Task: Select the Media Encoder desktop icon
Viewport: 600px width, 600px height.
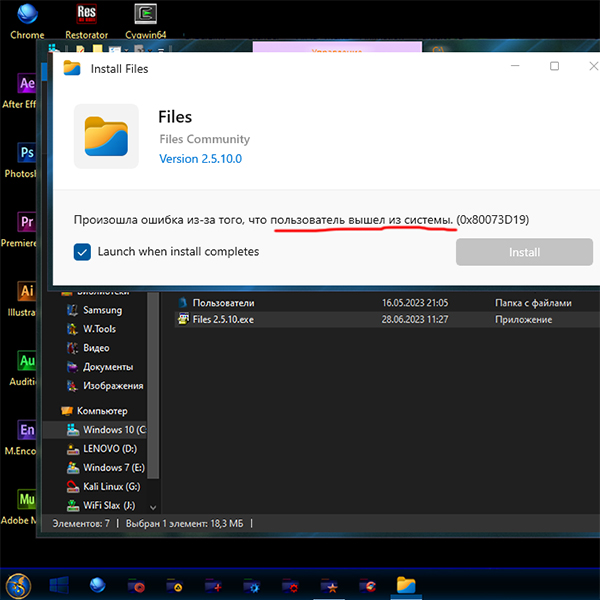Action: (21, 438)
